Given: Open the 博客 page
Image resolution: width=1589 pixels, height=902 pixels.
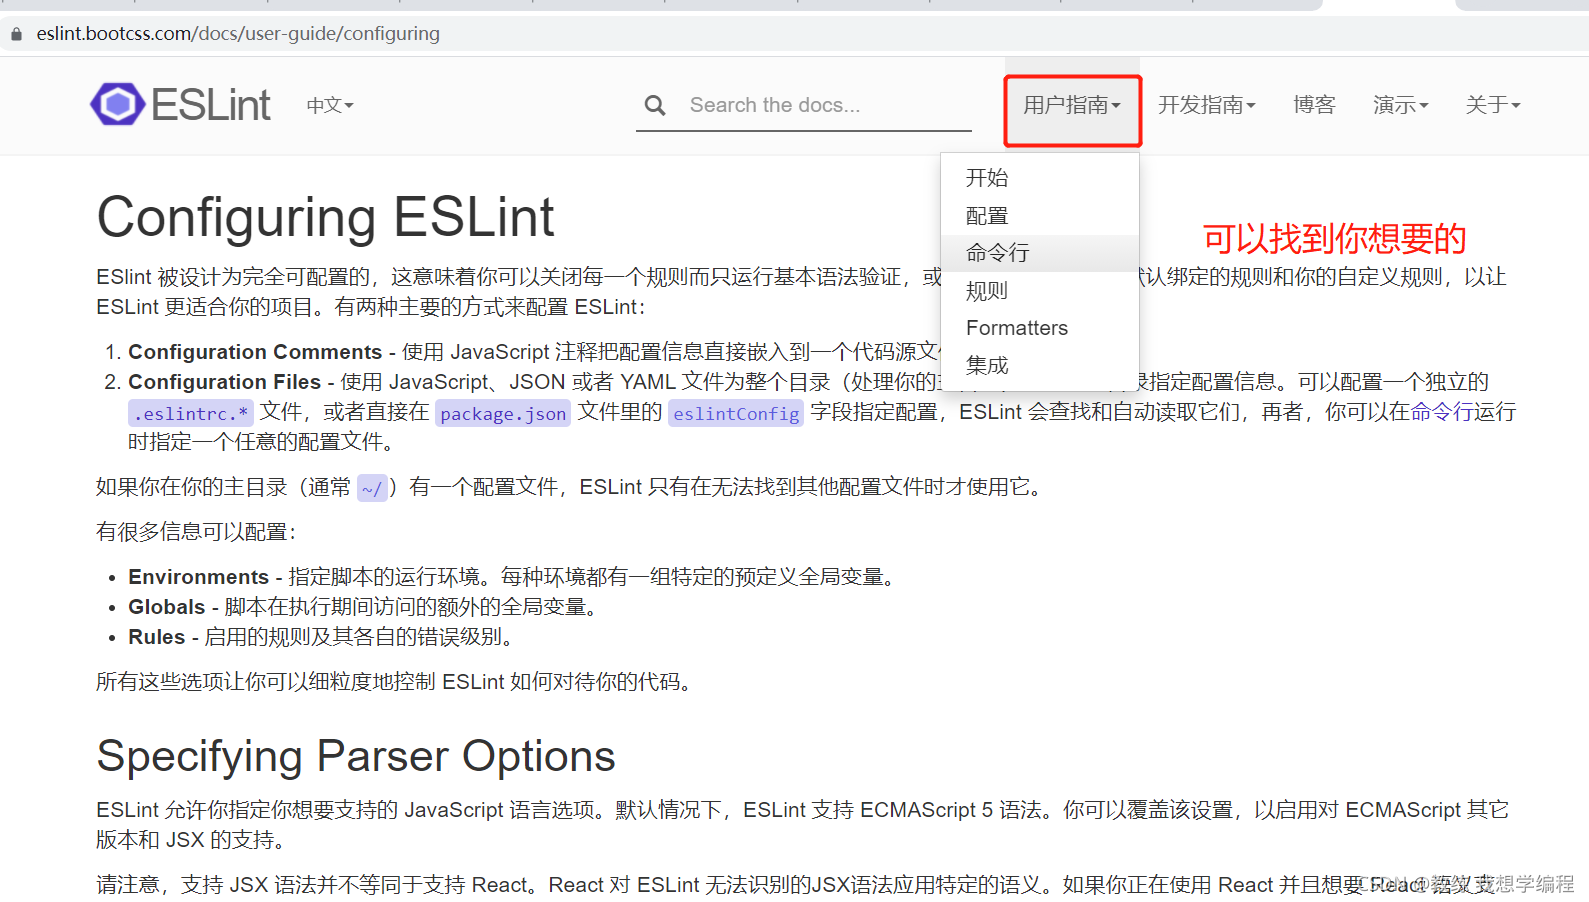Looking at the screenshot, I should coord(1314,105).
